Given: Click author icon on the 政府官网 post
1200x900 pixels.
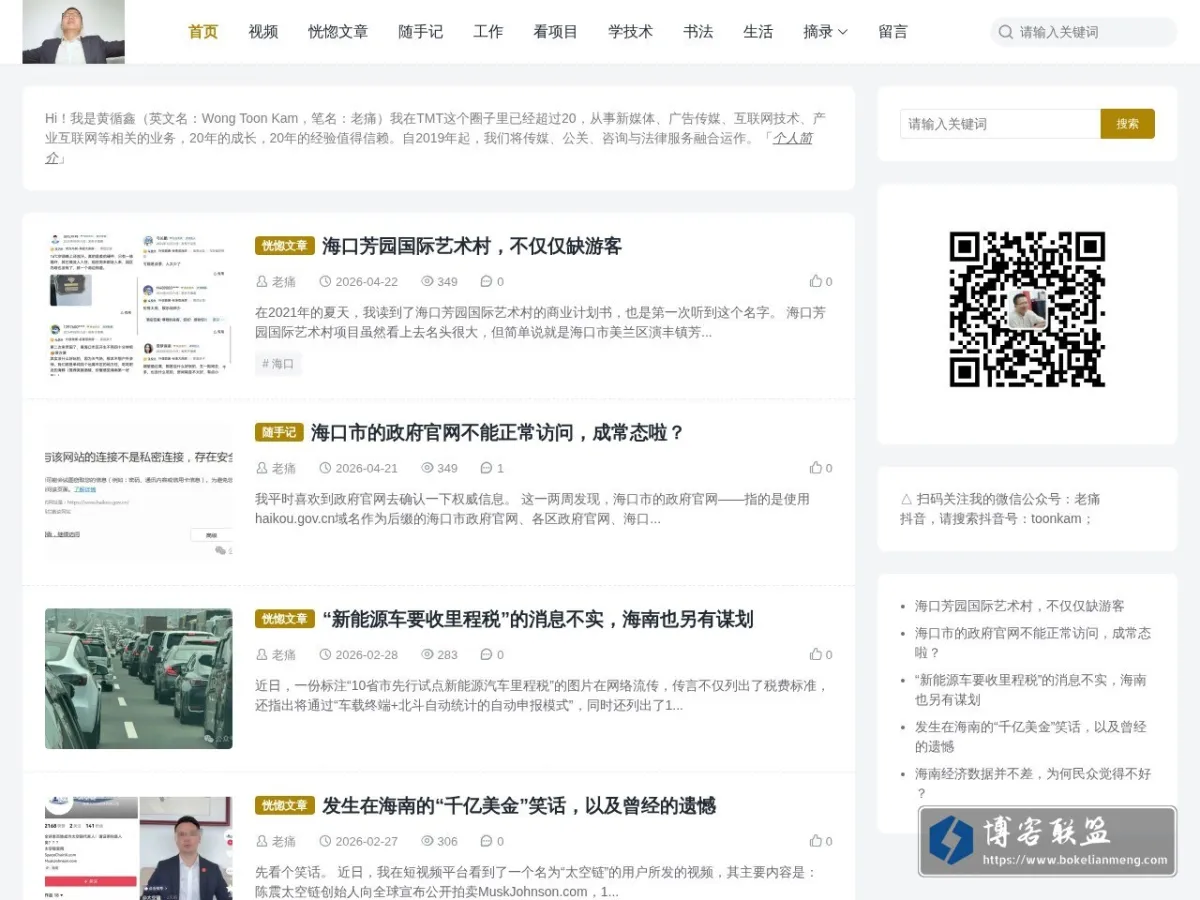Looking at the screenshot, I should click(262, 468).
